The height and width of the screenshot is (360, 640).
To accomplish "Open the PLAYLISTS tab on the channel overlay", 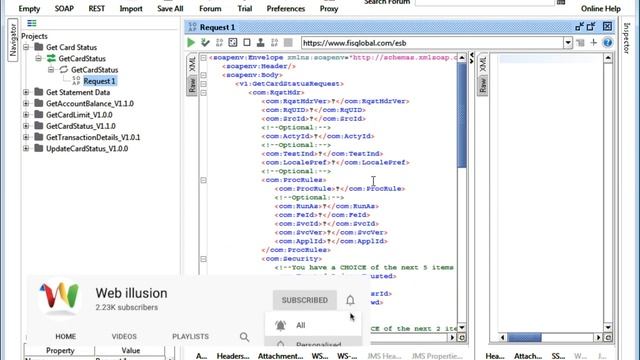I will (190, 337).
